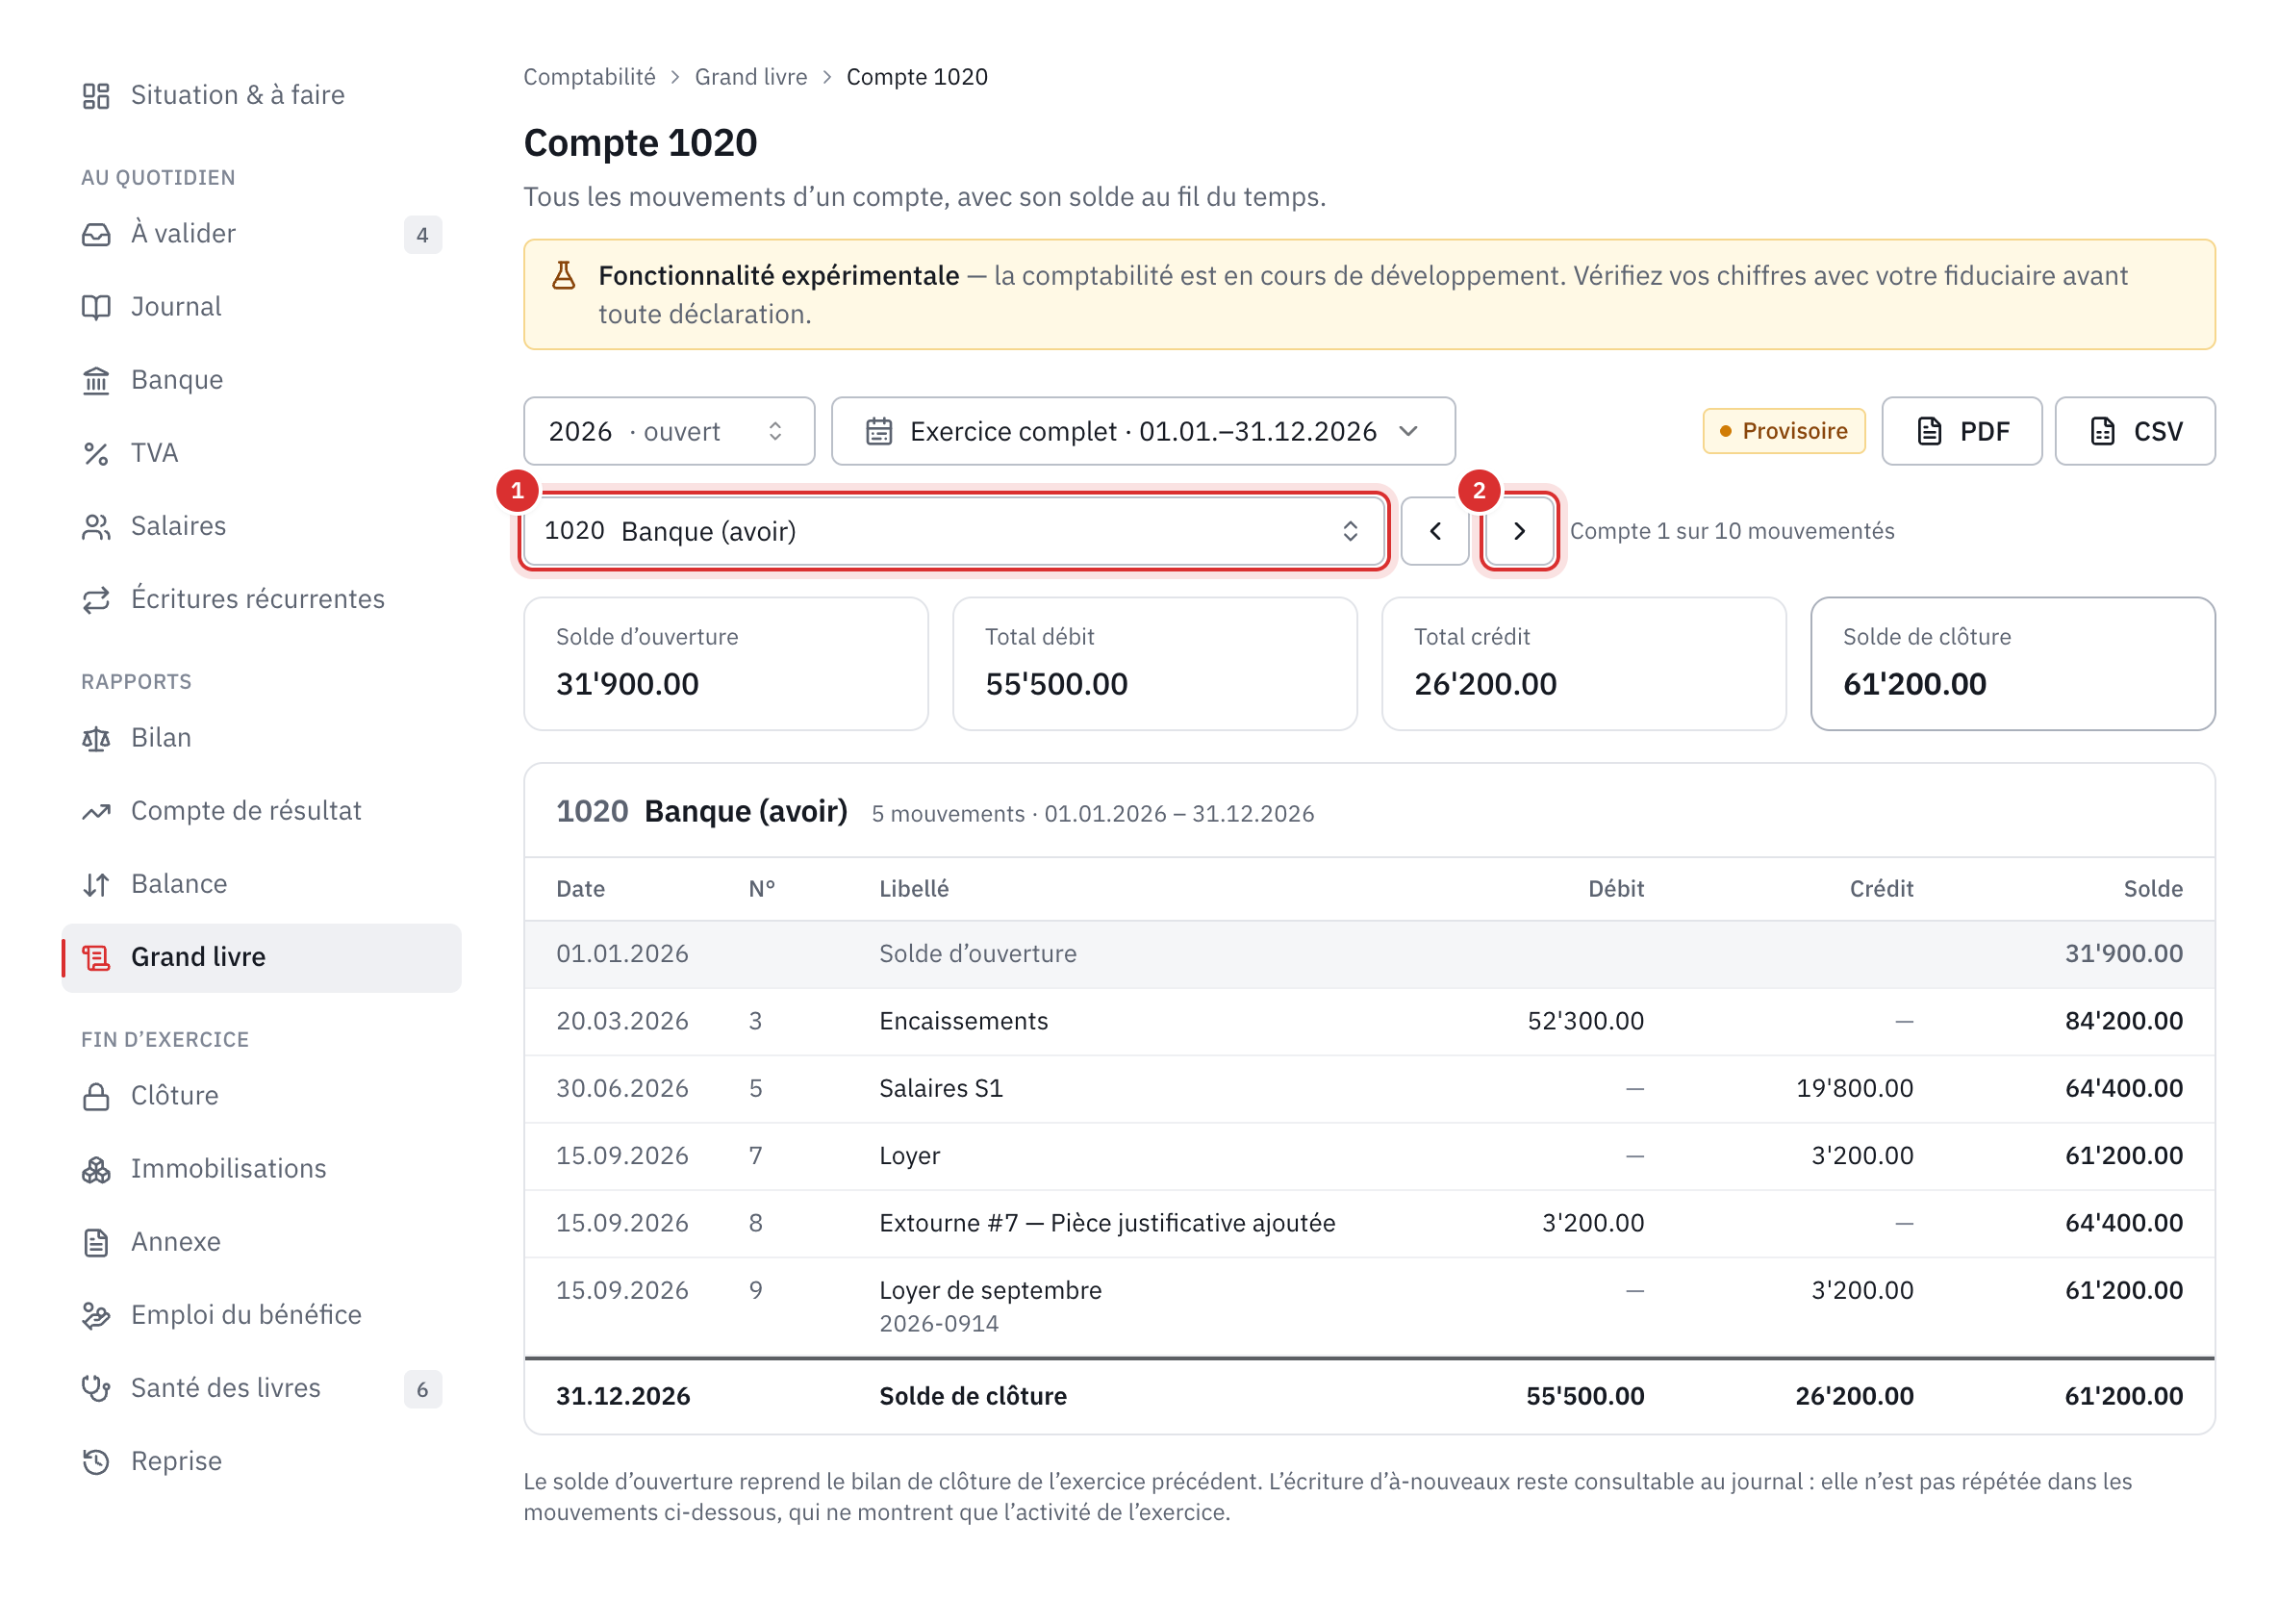Go to the next account arrow

click(x=1519, y=531)
